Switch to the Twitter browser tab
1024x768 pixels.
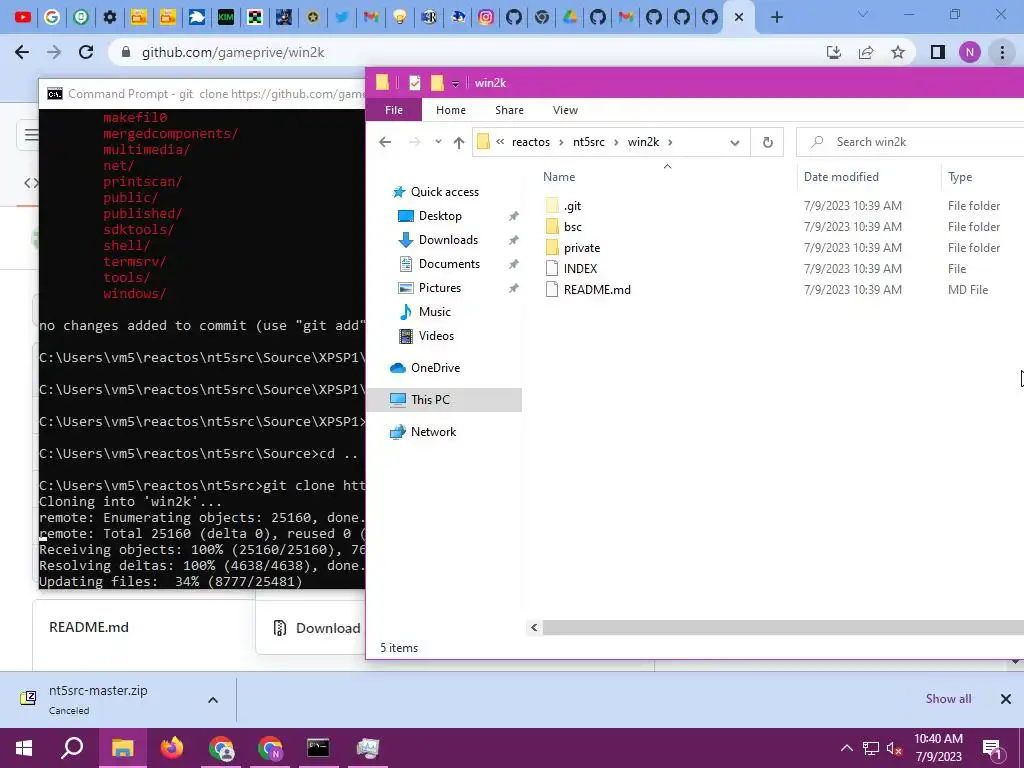[x=342, y=17]
